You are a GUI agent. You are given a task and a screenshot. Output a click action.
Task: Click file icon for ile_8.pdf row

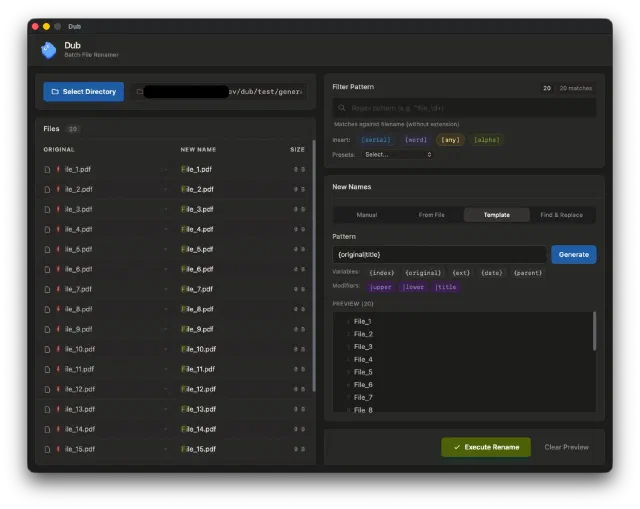pos(47,309)
